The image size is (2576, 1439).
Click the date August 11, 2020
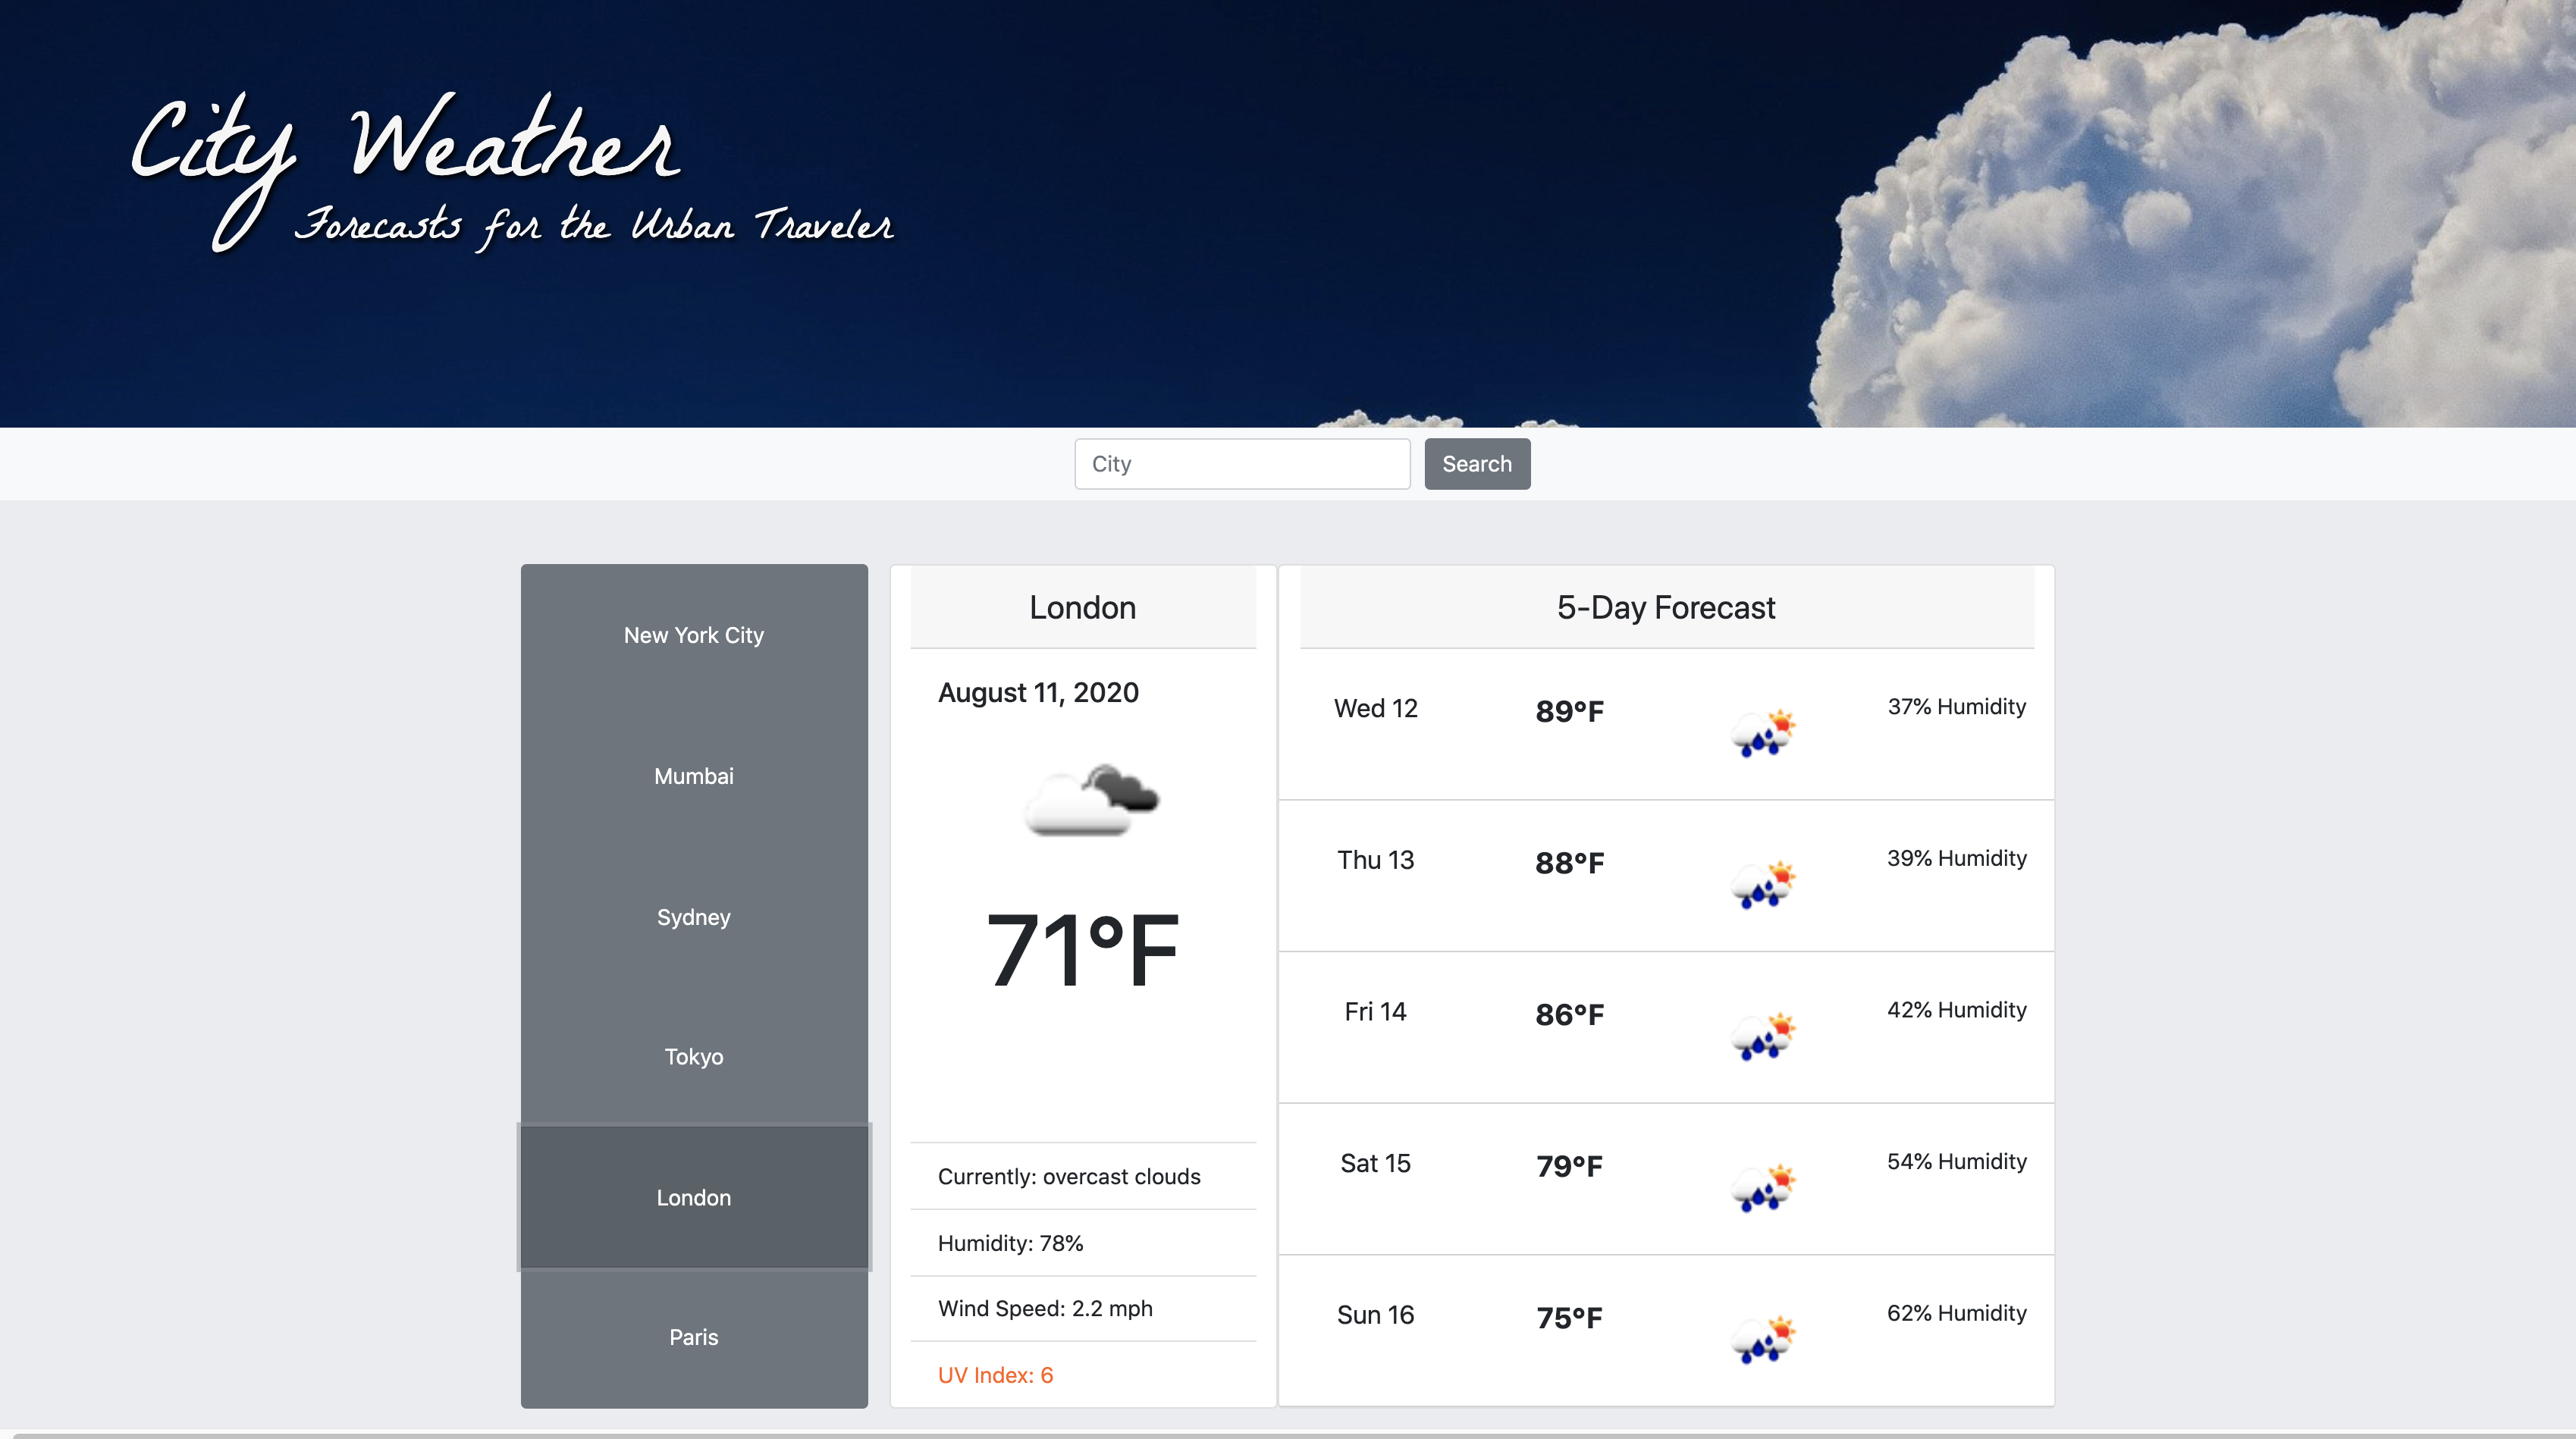1038,692
